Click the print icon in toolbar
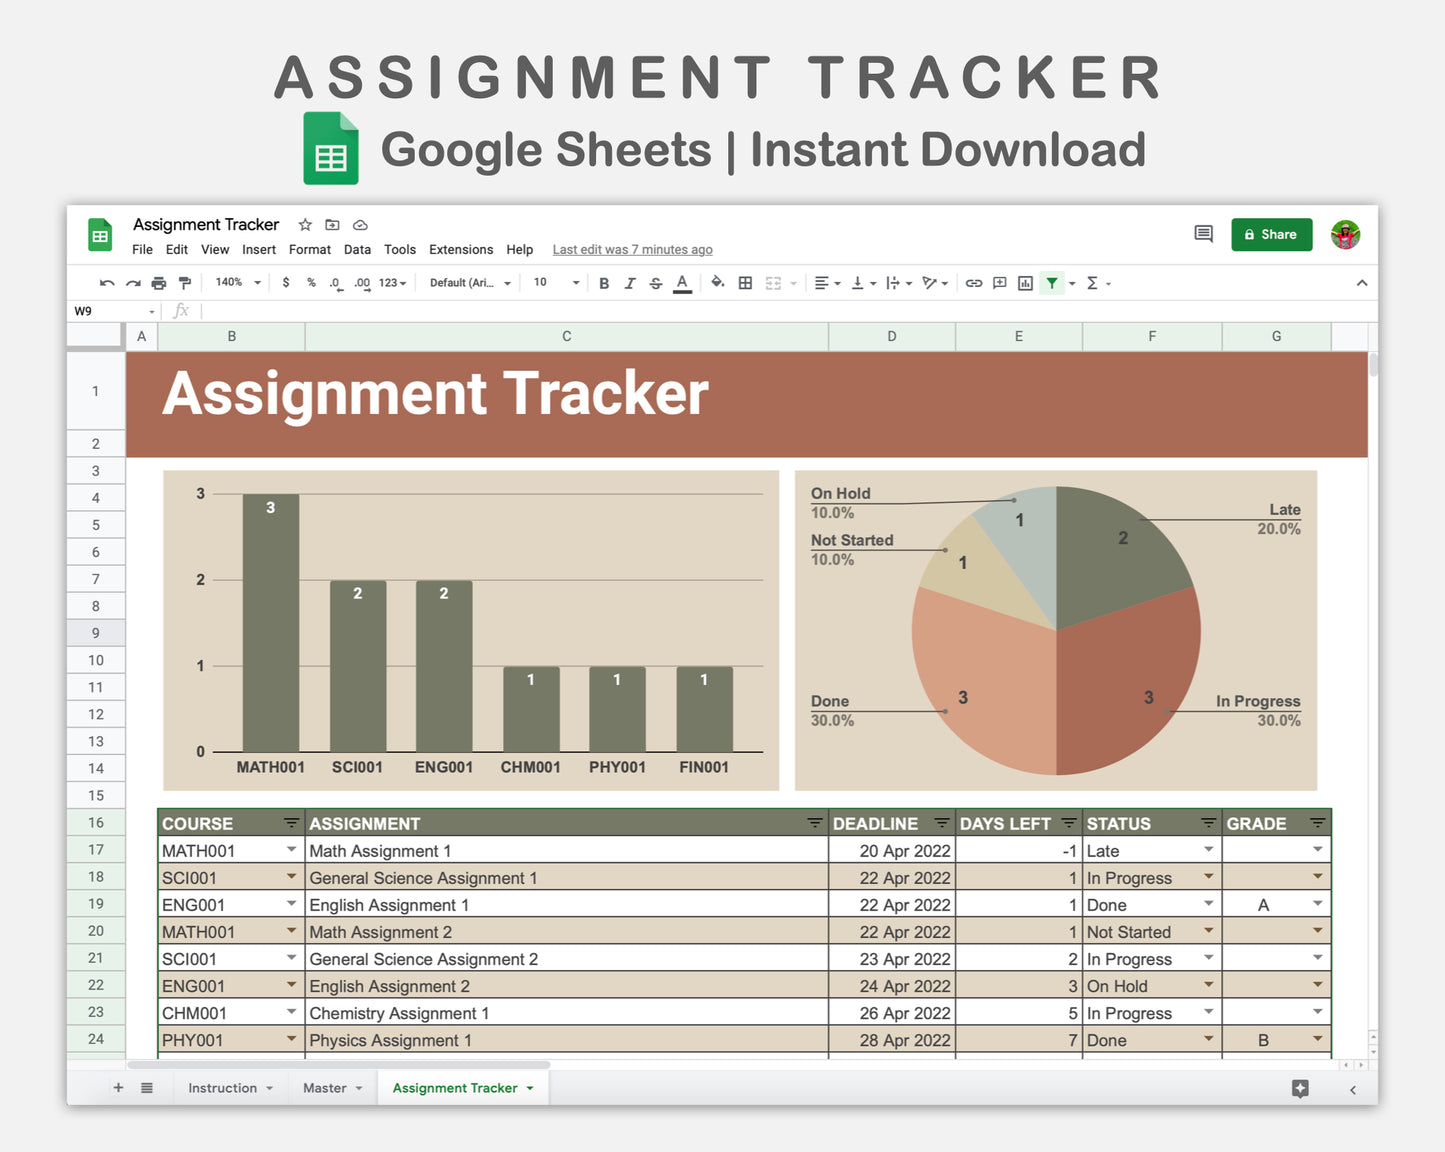 tap(159, 283)
